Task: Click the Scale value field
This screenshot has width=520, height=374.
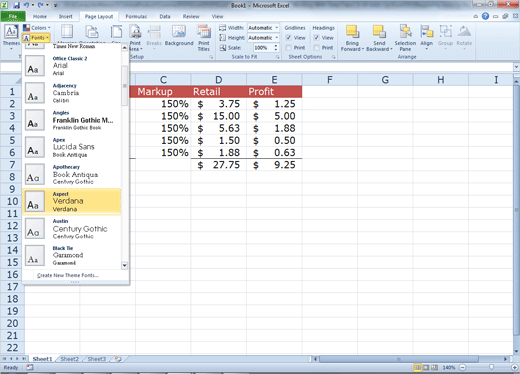Action: (x=263, y=48)
